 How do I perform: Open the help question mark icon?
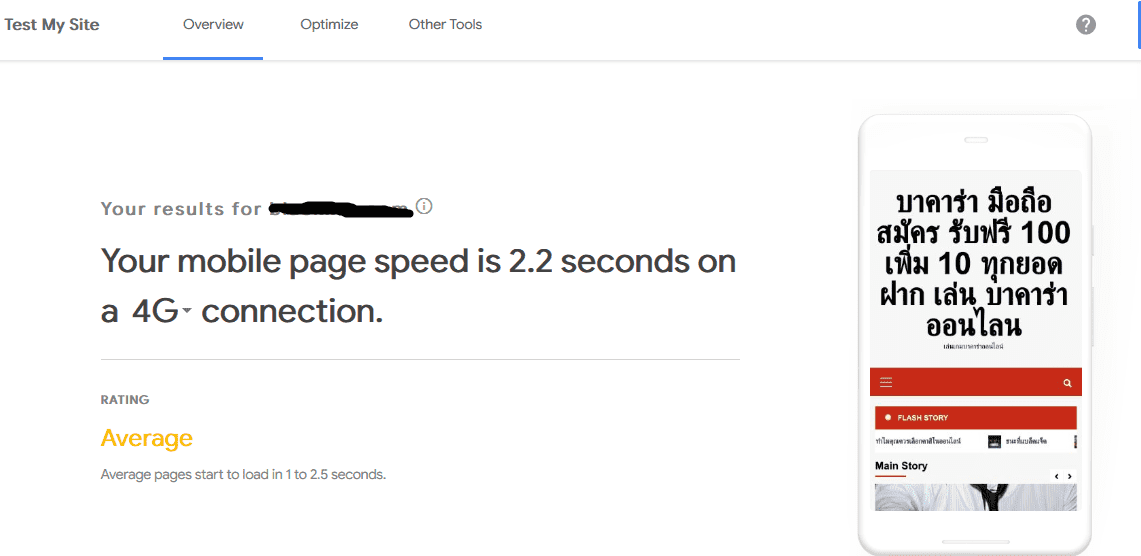1086,25
